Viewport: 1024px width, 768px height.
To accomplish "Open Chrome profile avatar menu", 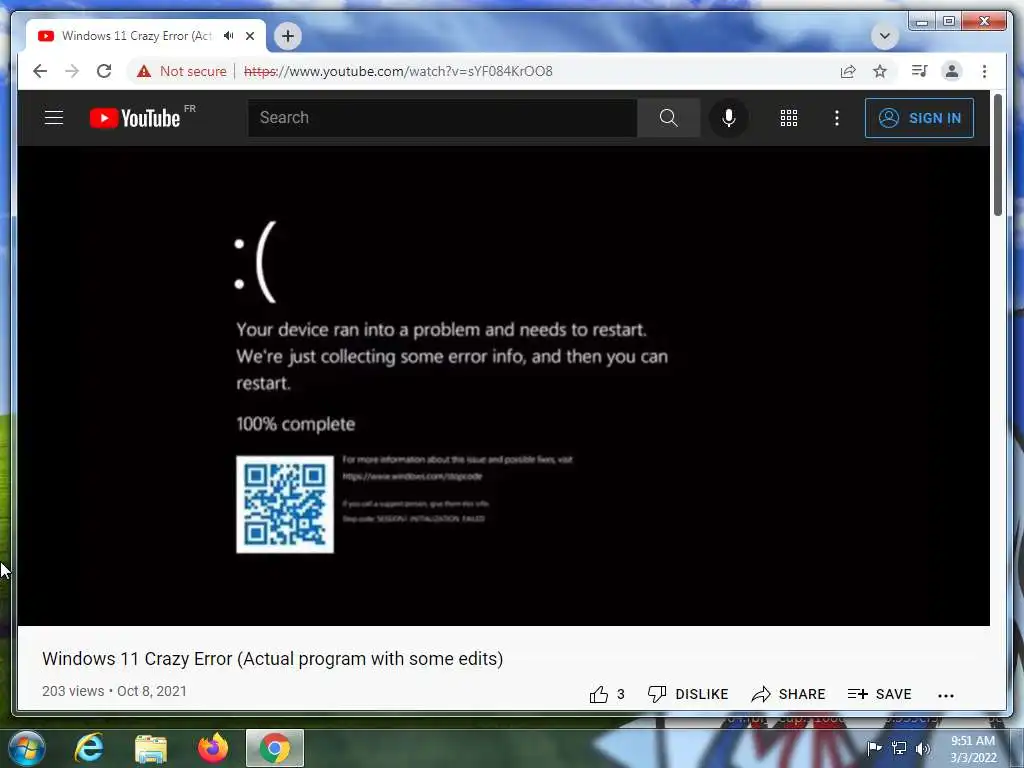I will point(952,71).
